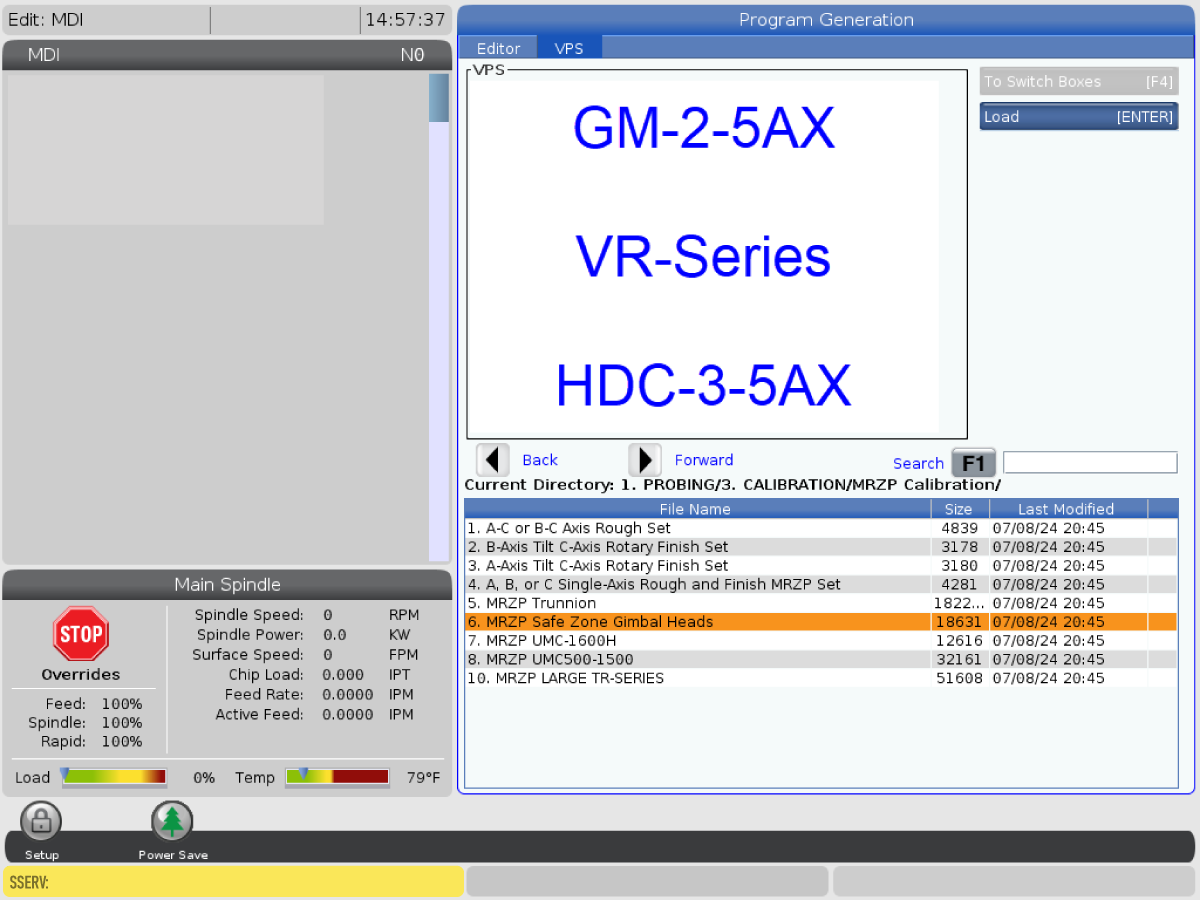This screenshot has height=900, width=1200.
Task: Click the red STOP overrides icon
Action: 81,634
